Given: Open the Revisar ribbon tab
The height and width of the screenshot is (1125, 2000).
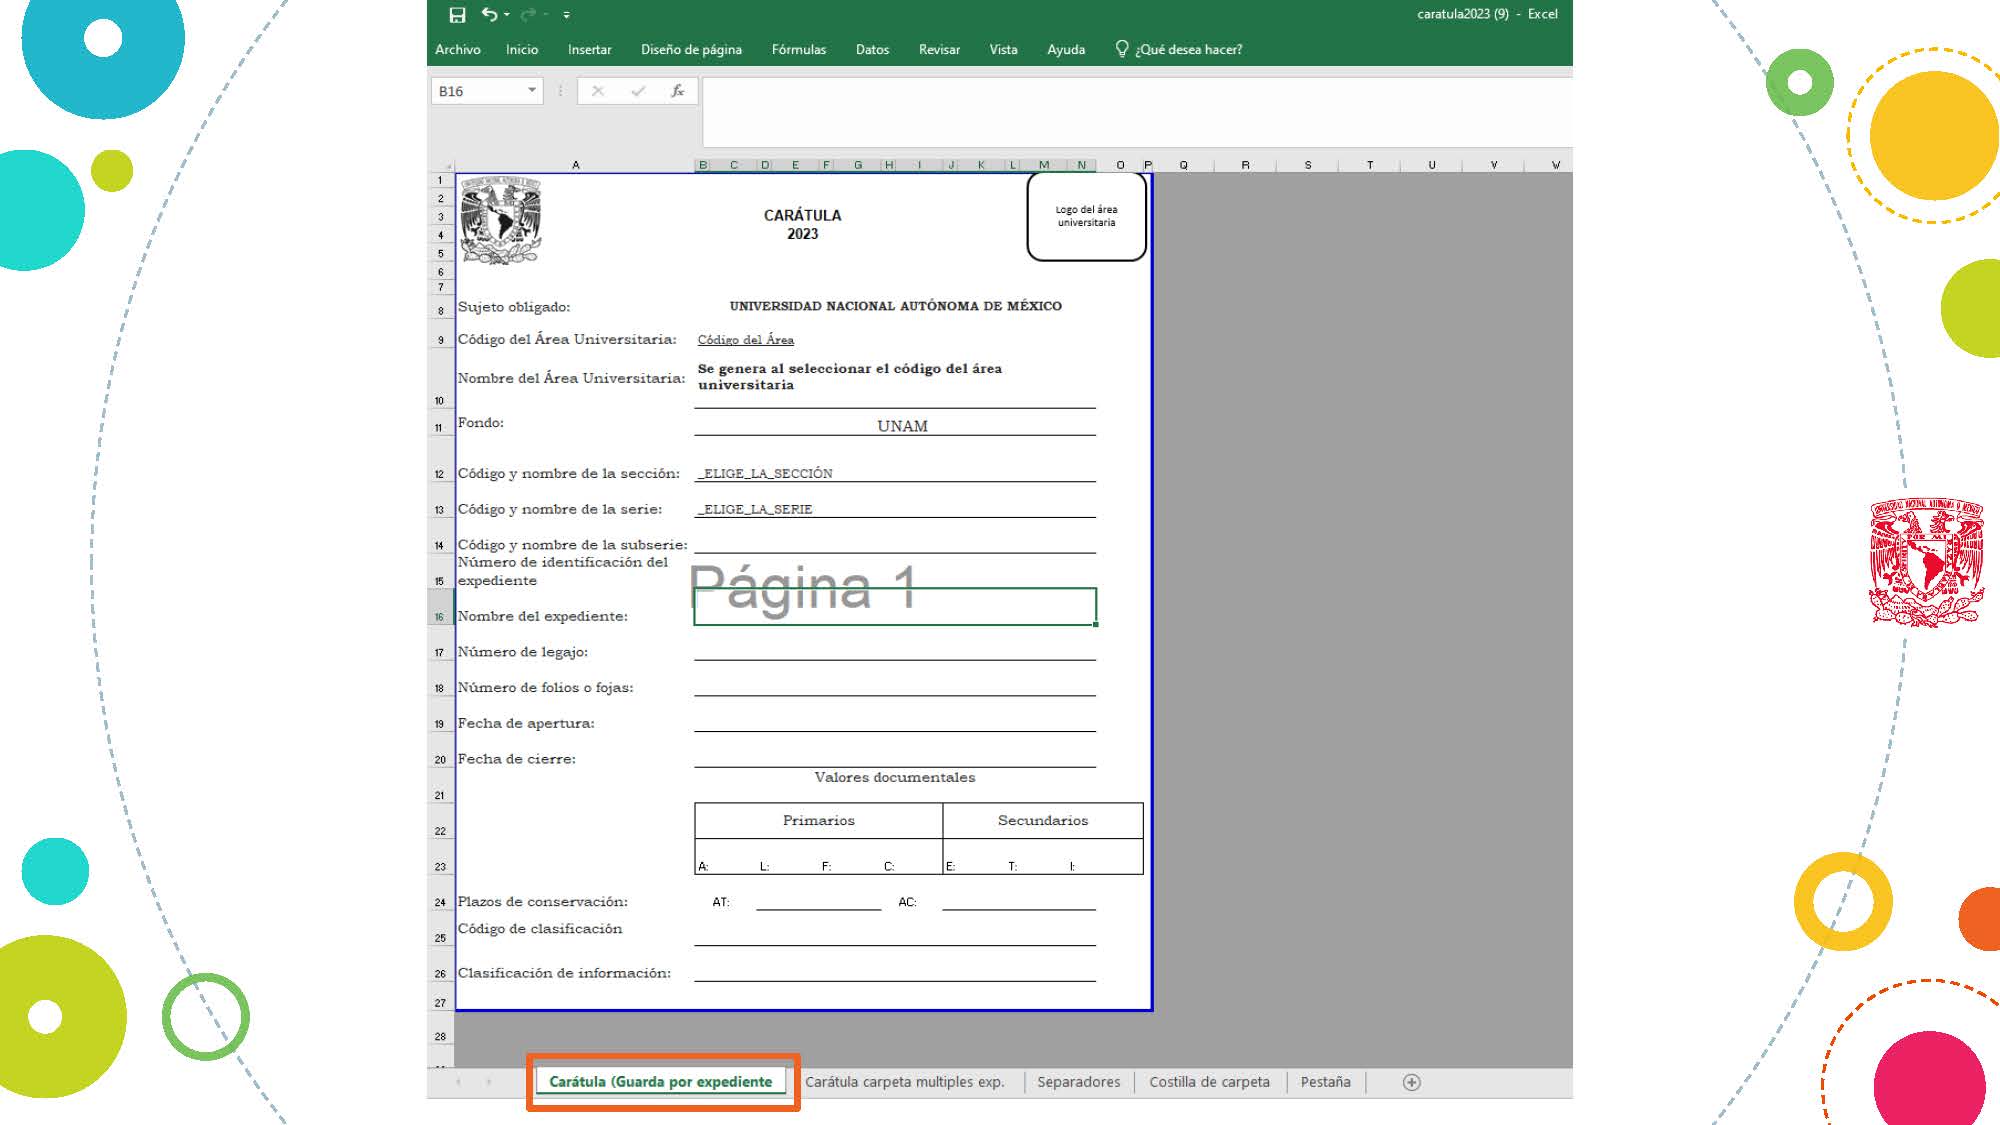Looking at the screenshot, I should [x=939, y=49].
